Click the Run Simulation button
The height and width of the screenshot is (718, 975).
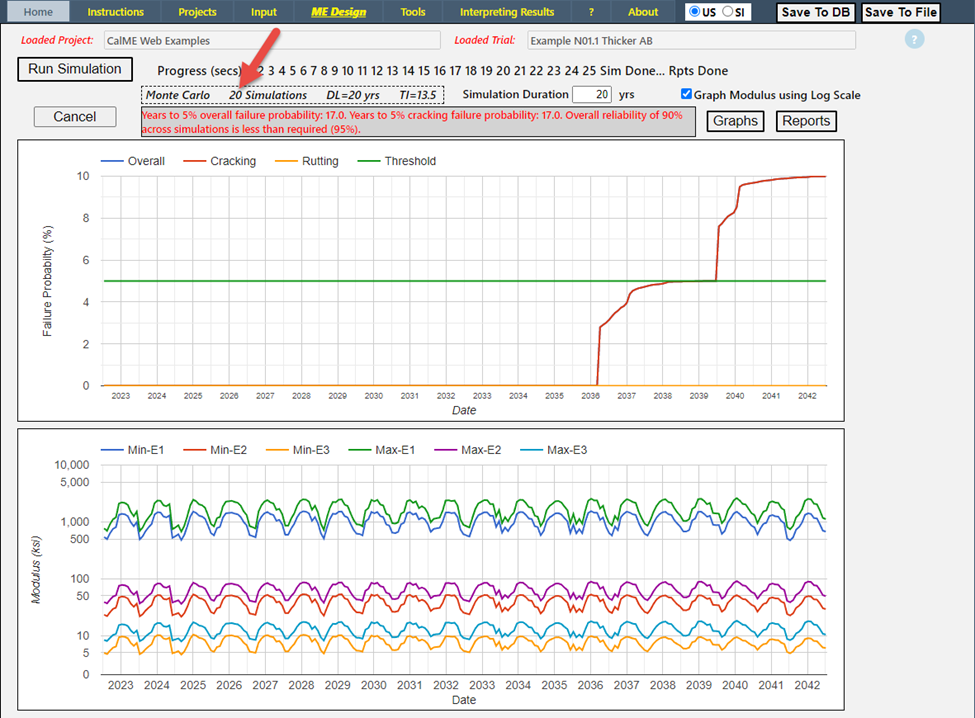click(75, 69)
